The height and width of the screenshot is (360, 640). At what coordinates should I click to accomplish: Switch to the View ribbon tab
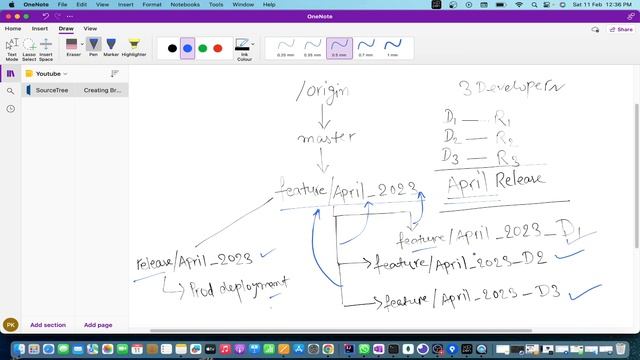[90, 29]
